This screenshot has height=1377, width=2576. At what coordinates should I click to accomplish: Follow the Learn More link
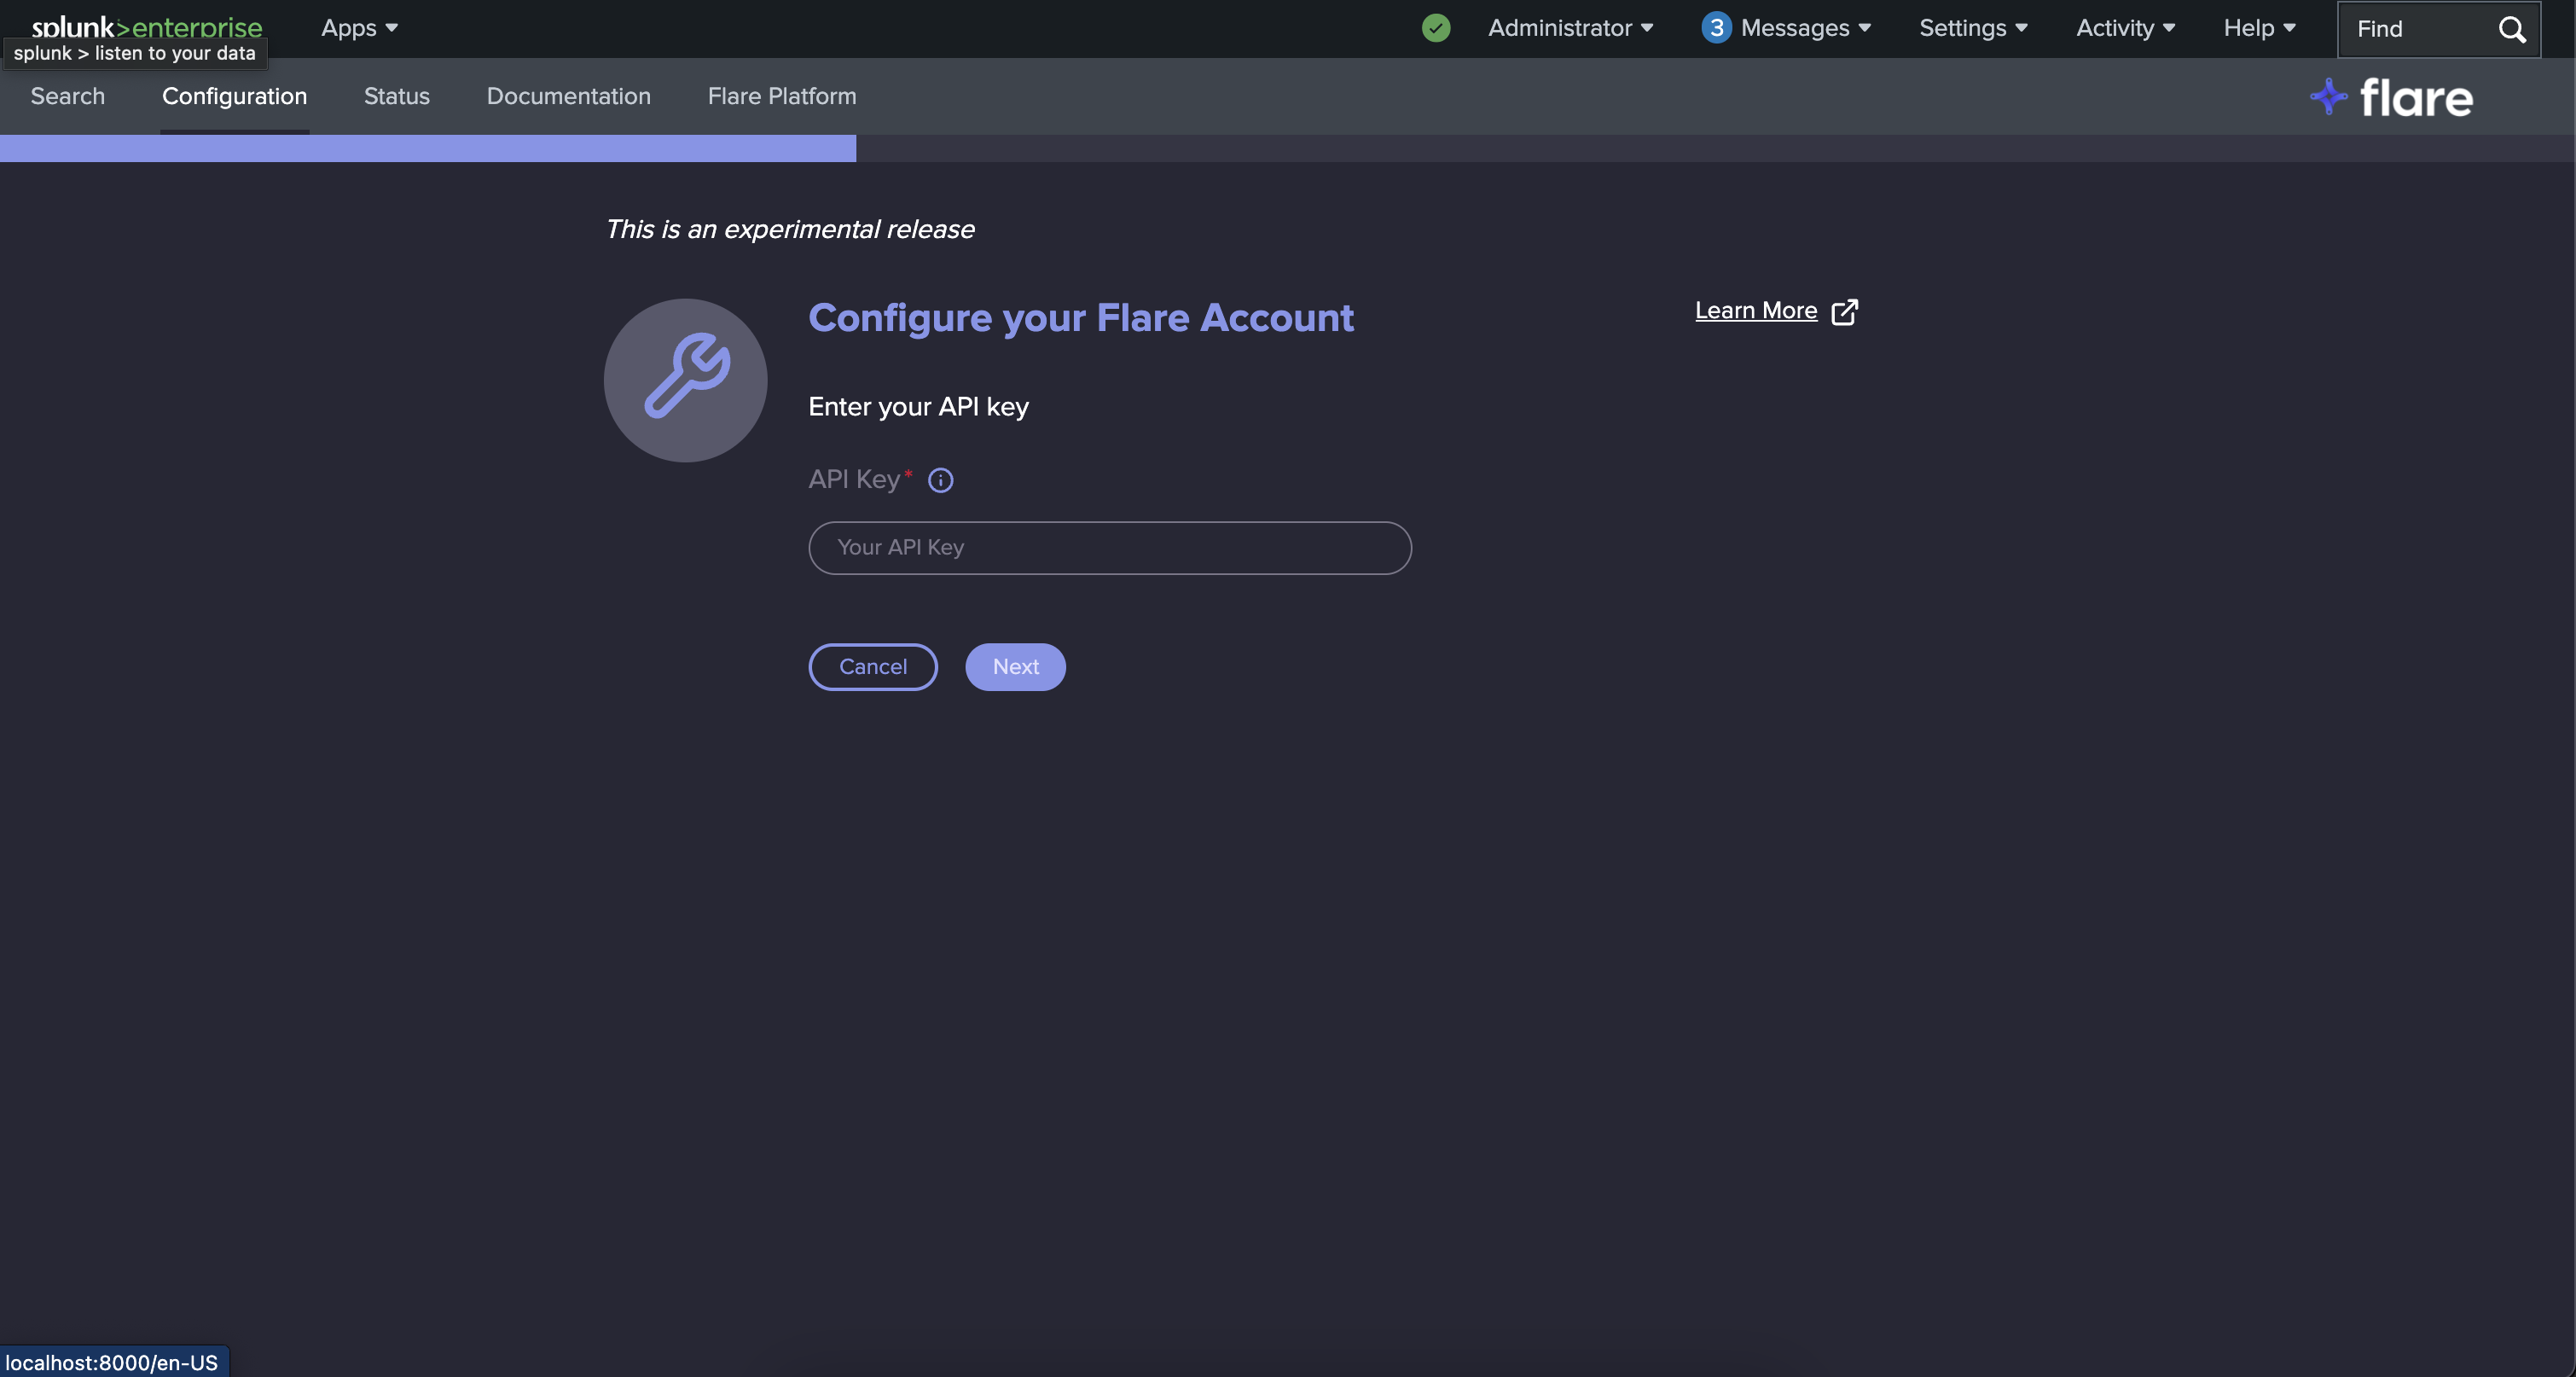point(1755,311)
